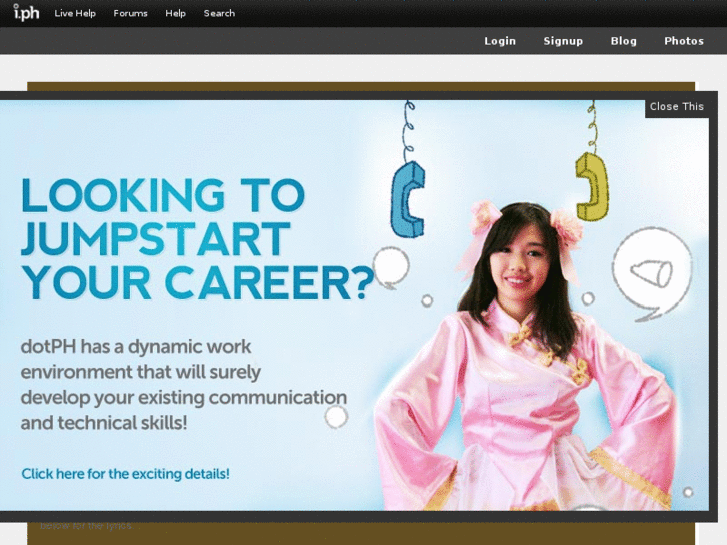Click the i.ph logo
Screen dimensions: 727x545
[x=26, y=13]
